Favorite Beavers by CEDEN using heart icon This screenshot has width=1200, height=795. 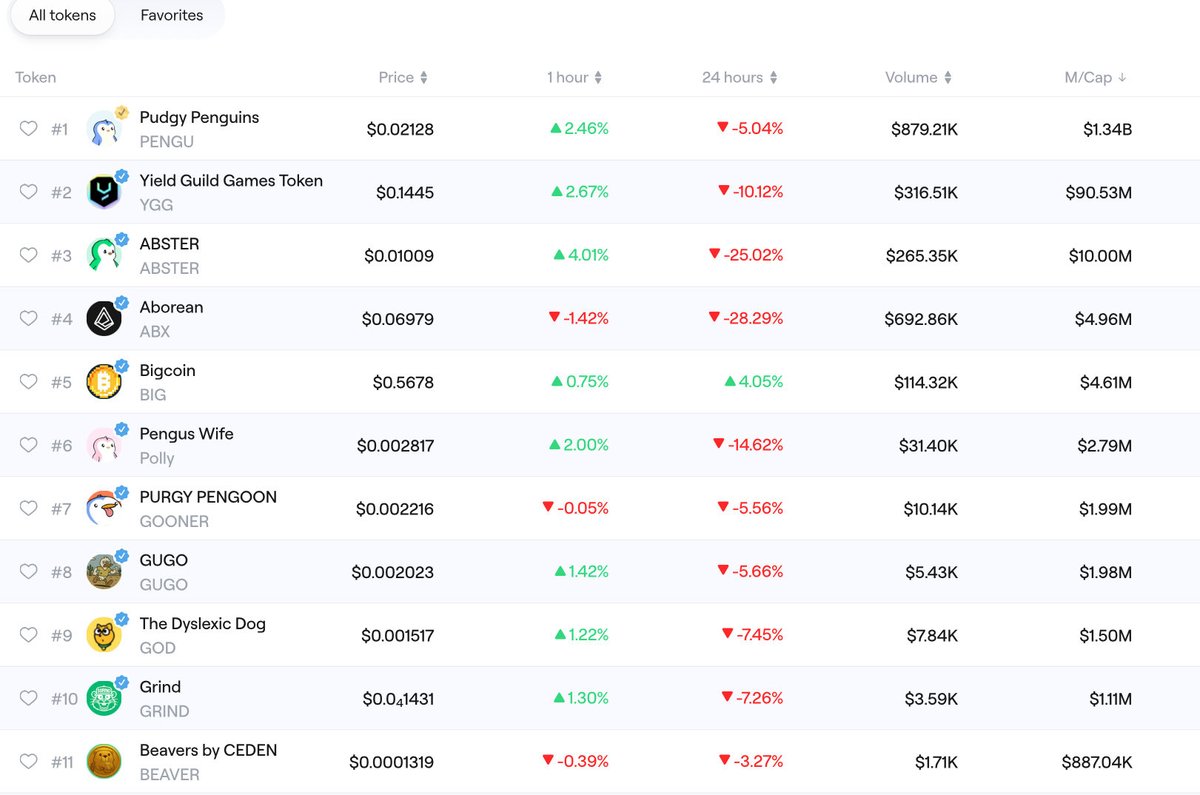point(28,761)
